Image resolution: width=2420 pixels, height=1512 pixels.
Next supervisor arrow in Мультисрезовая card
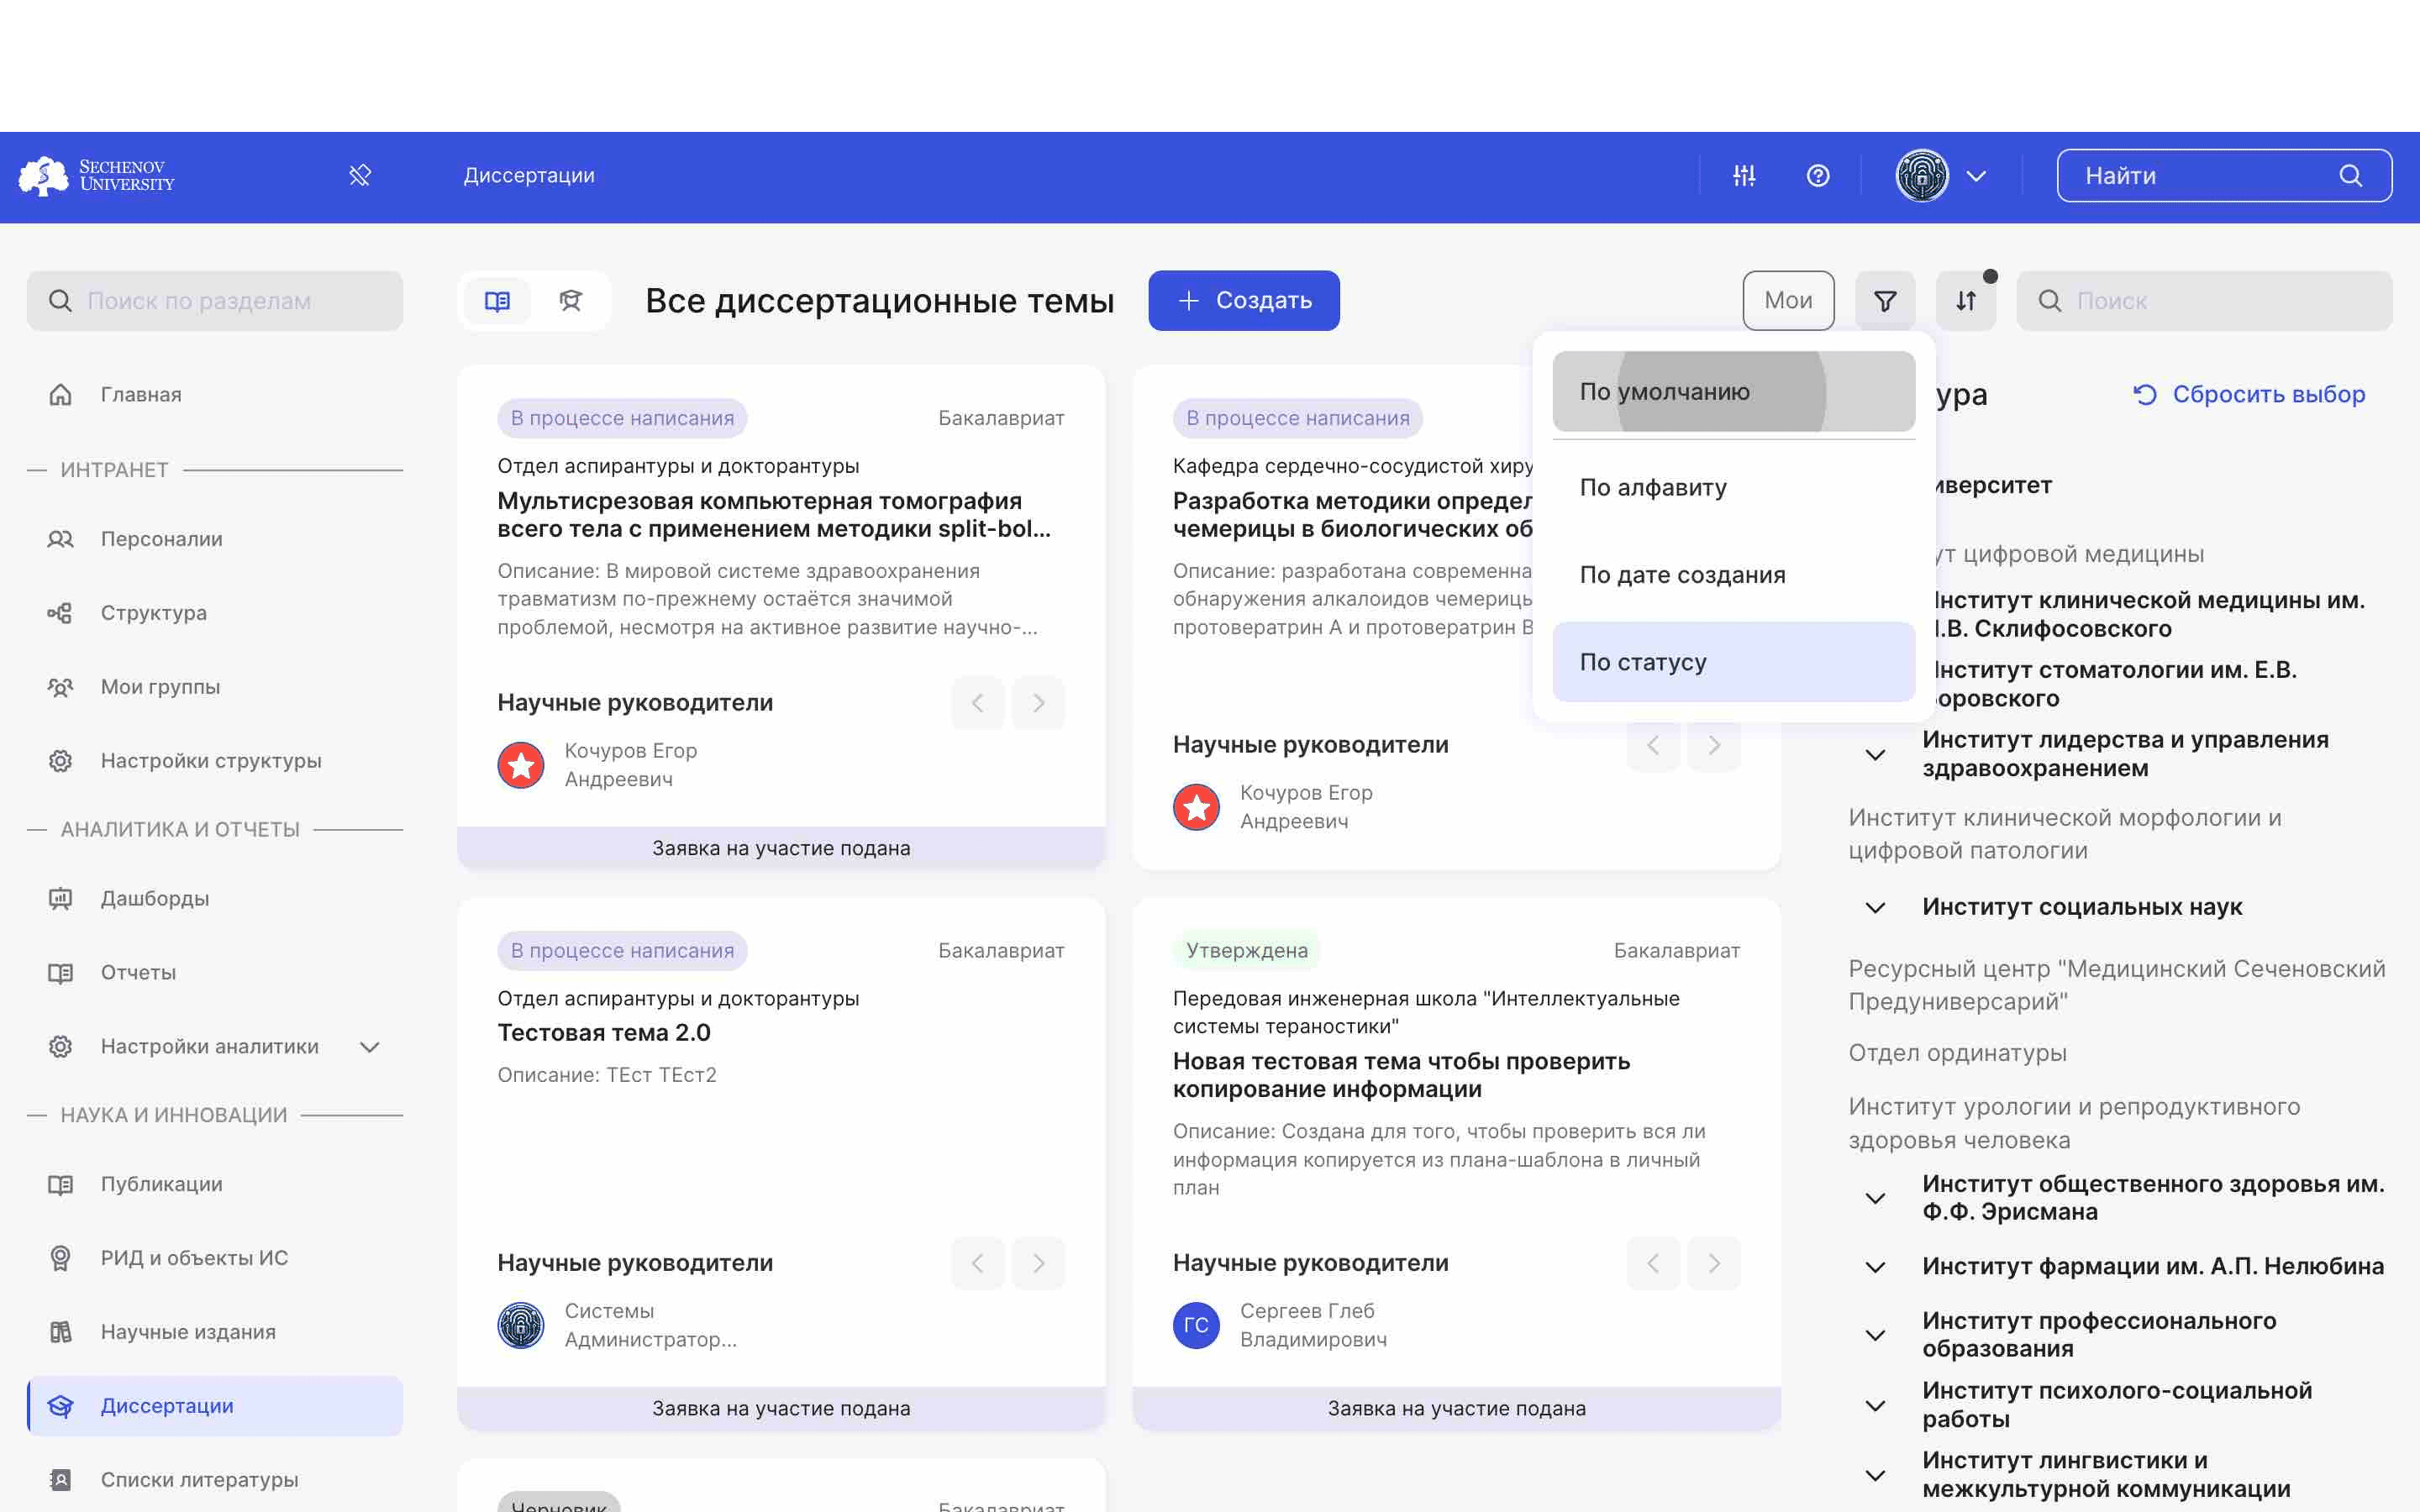coord(1038,703)
